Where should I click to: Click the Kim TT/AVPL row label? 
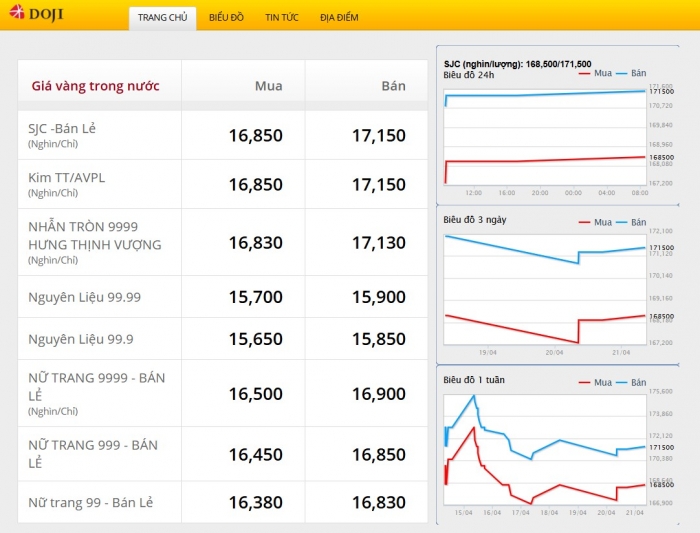[x=66, y=178]
